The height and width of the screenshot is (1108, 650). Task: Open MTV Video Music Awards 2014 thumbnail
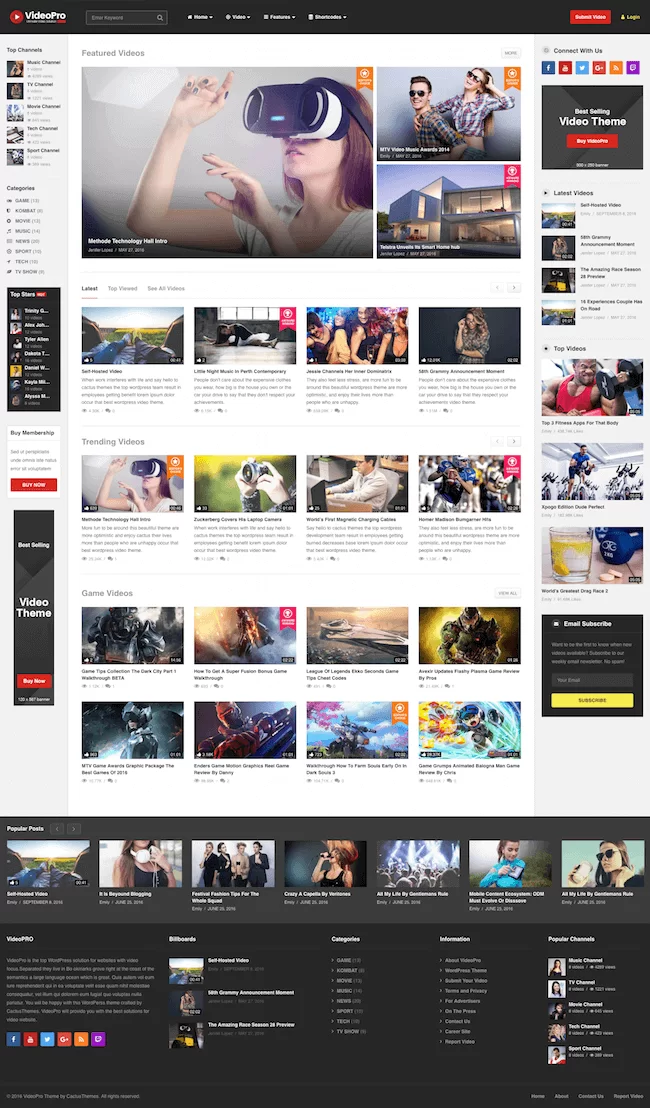pos(449,114)
